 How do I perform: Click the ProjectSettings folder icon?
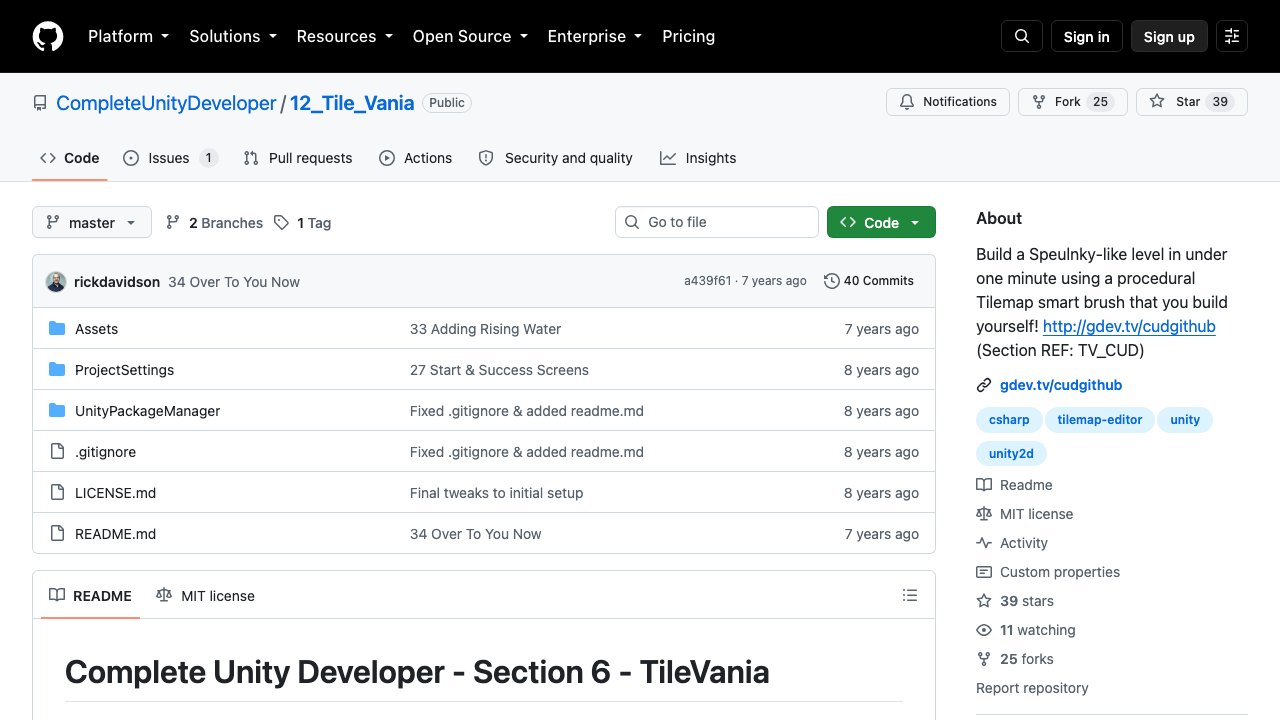57,370
